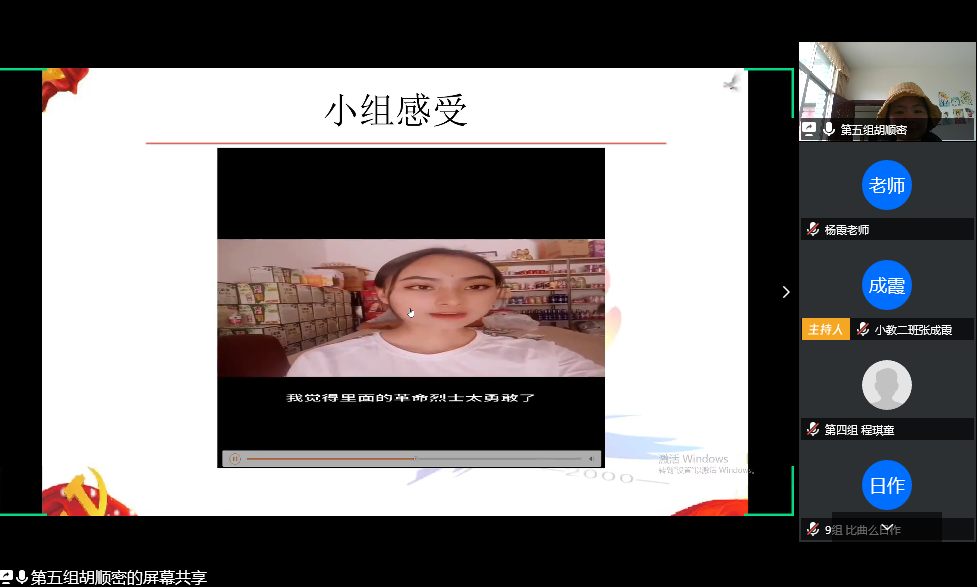Click the video progress slider bar
977x587 pixels.
412,459
